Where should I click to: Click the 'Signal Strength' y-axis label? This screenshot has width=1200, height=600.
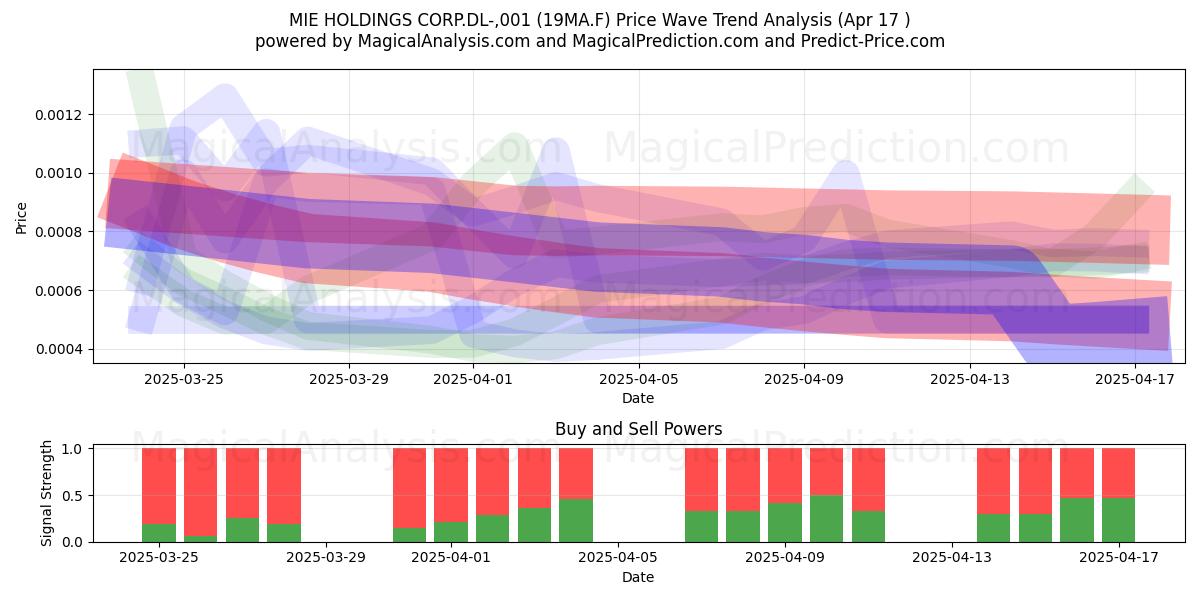point(47,493)
